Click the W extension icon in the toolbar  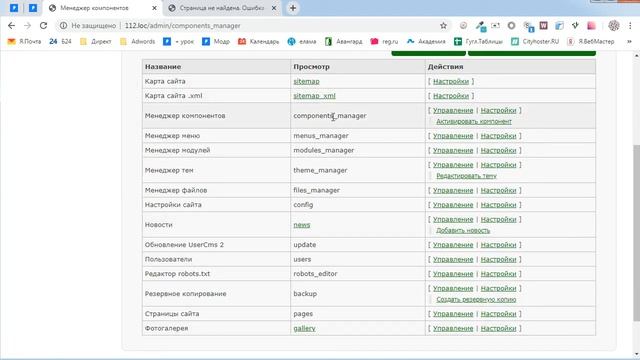tap(543, 26)
